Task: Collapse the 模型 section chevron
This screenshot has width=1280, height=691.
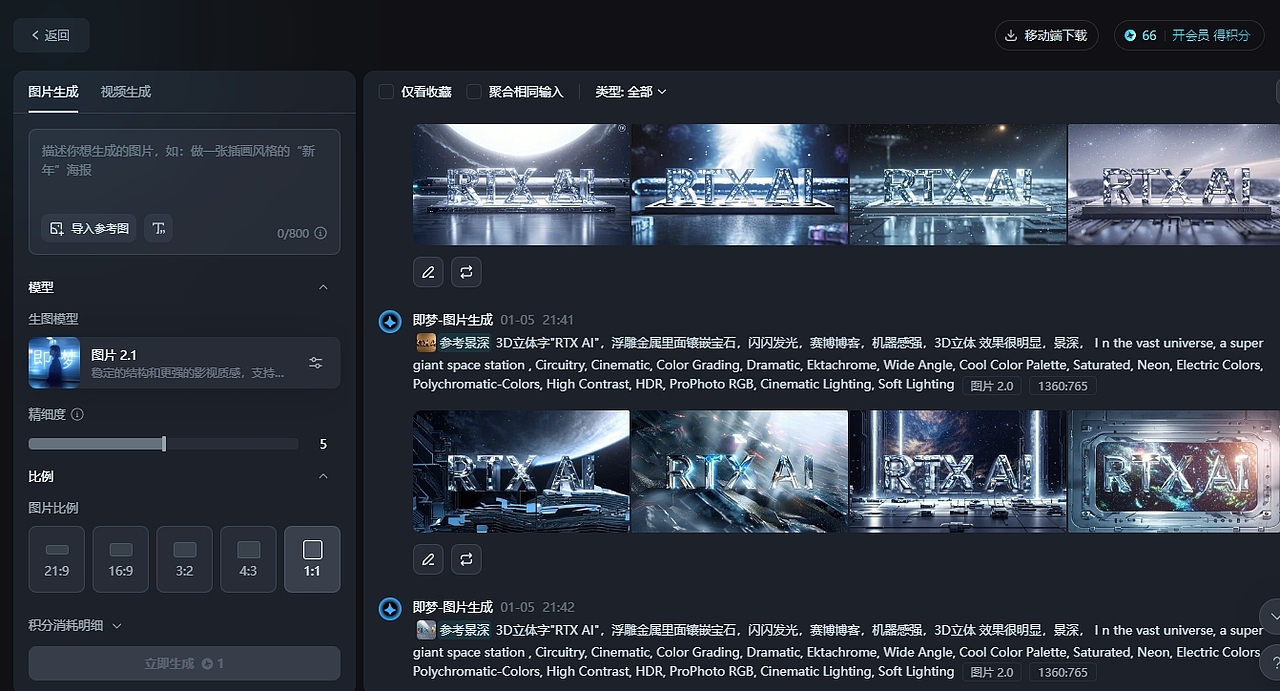Action: click(323, 287)
